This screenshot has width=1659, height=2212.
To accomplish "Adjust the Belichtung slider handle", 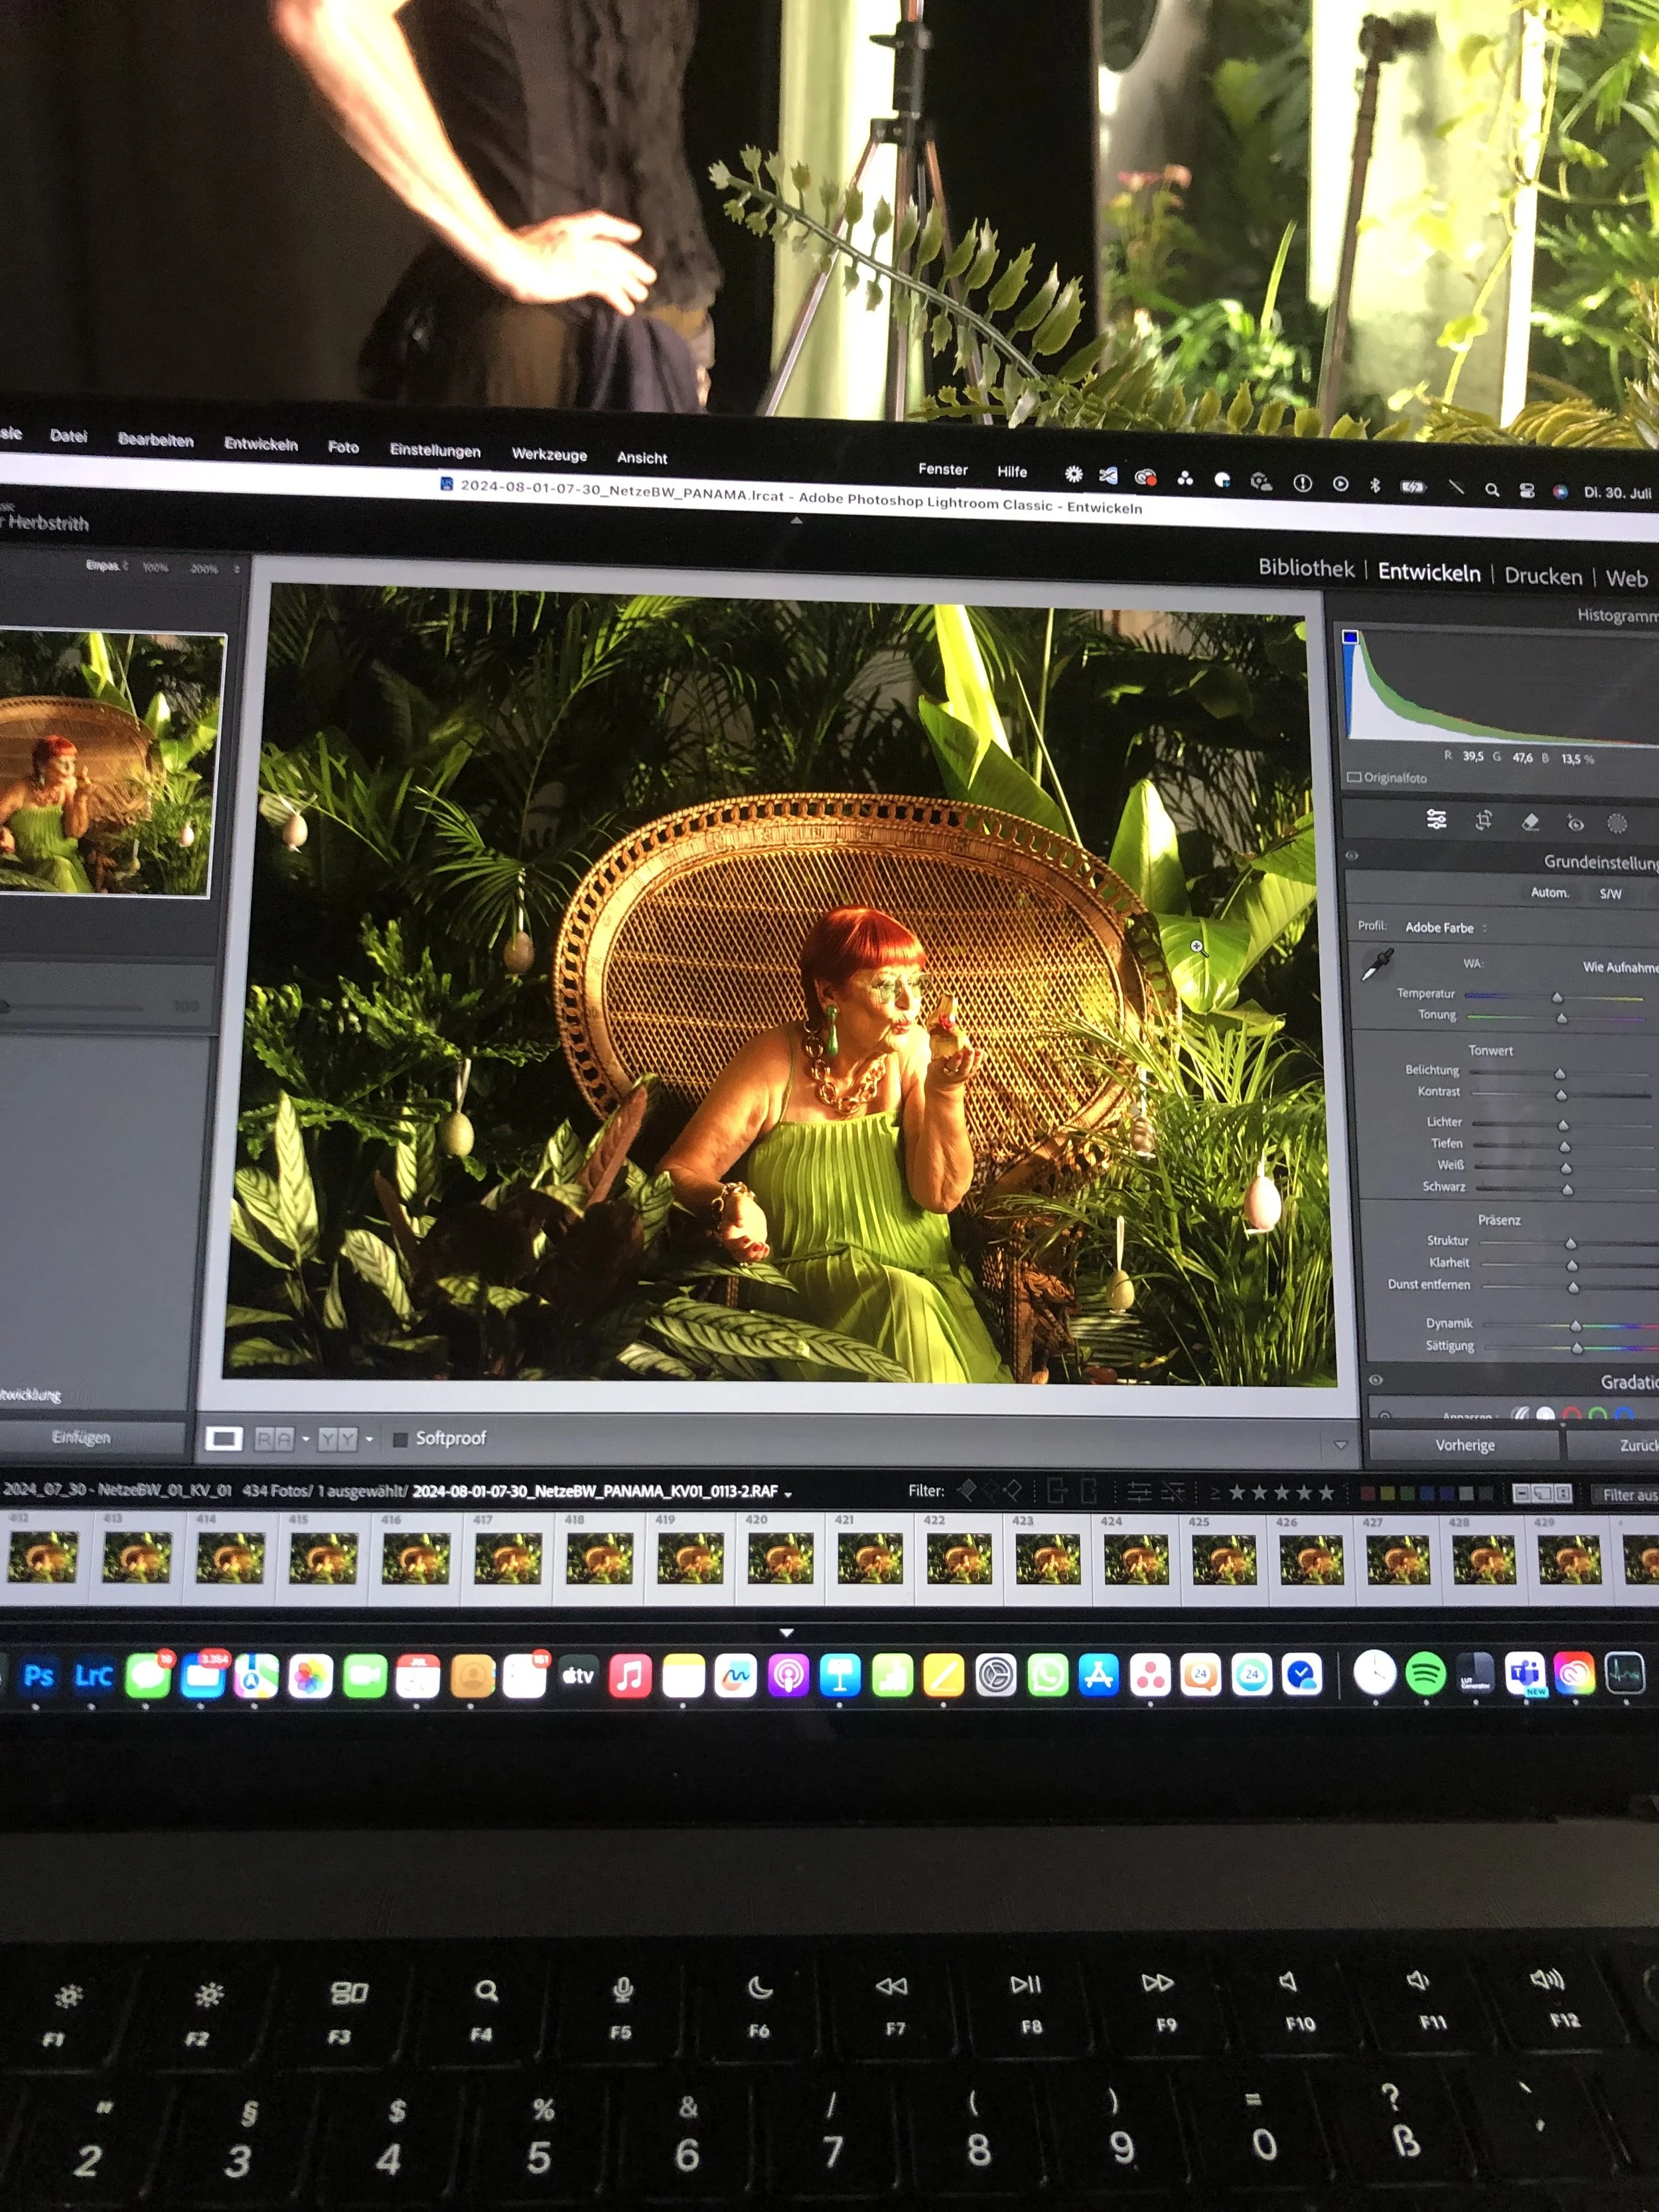I will (1560, 1074).
